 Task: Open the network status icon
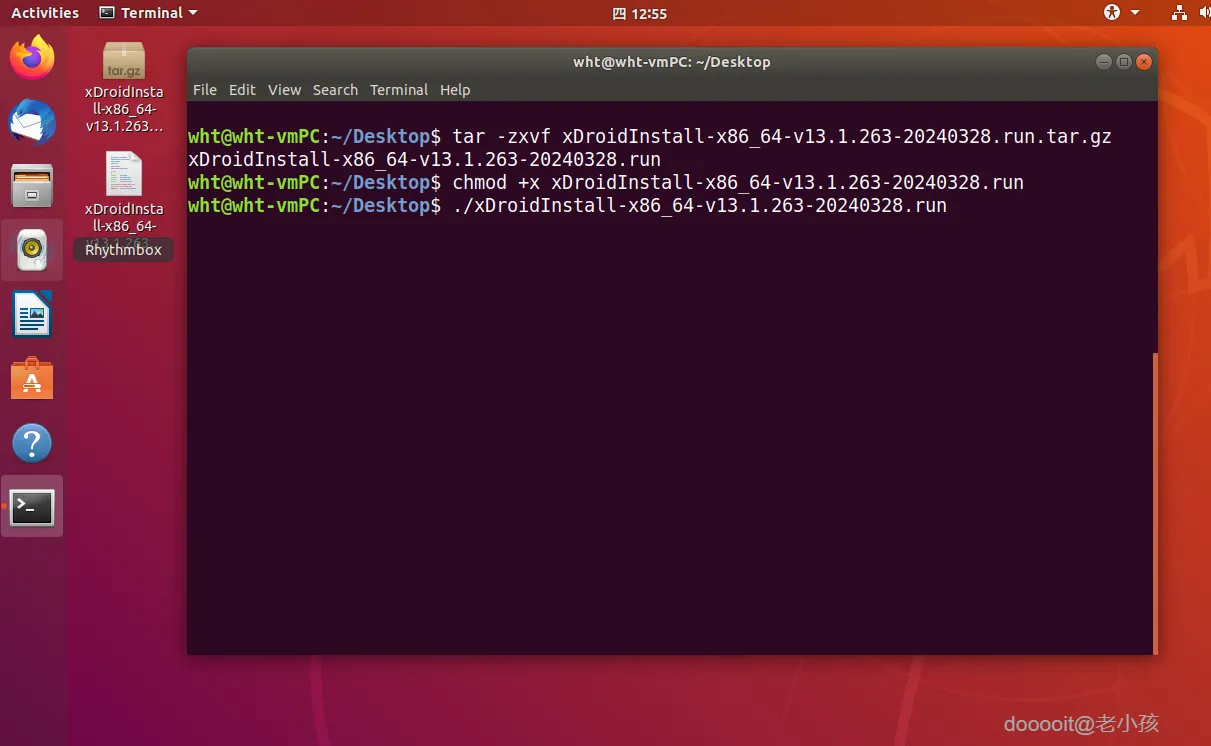pos(1179,12)
